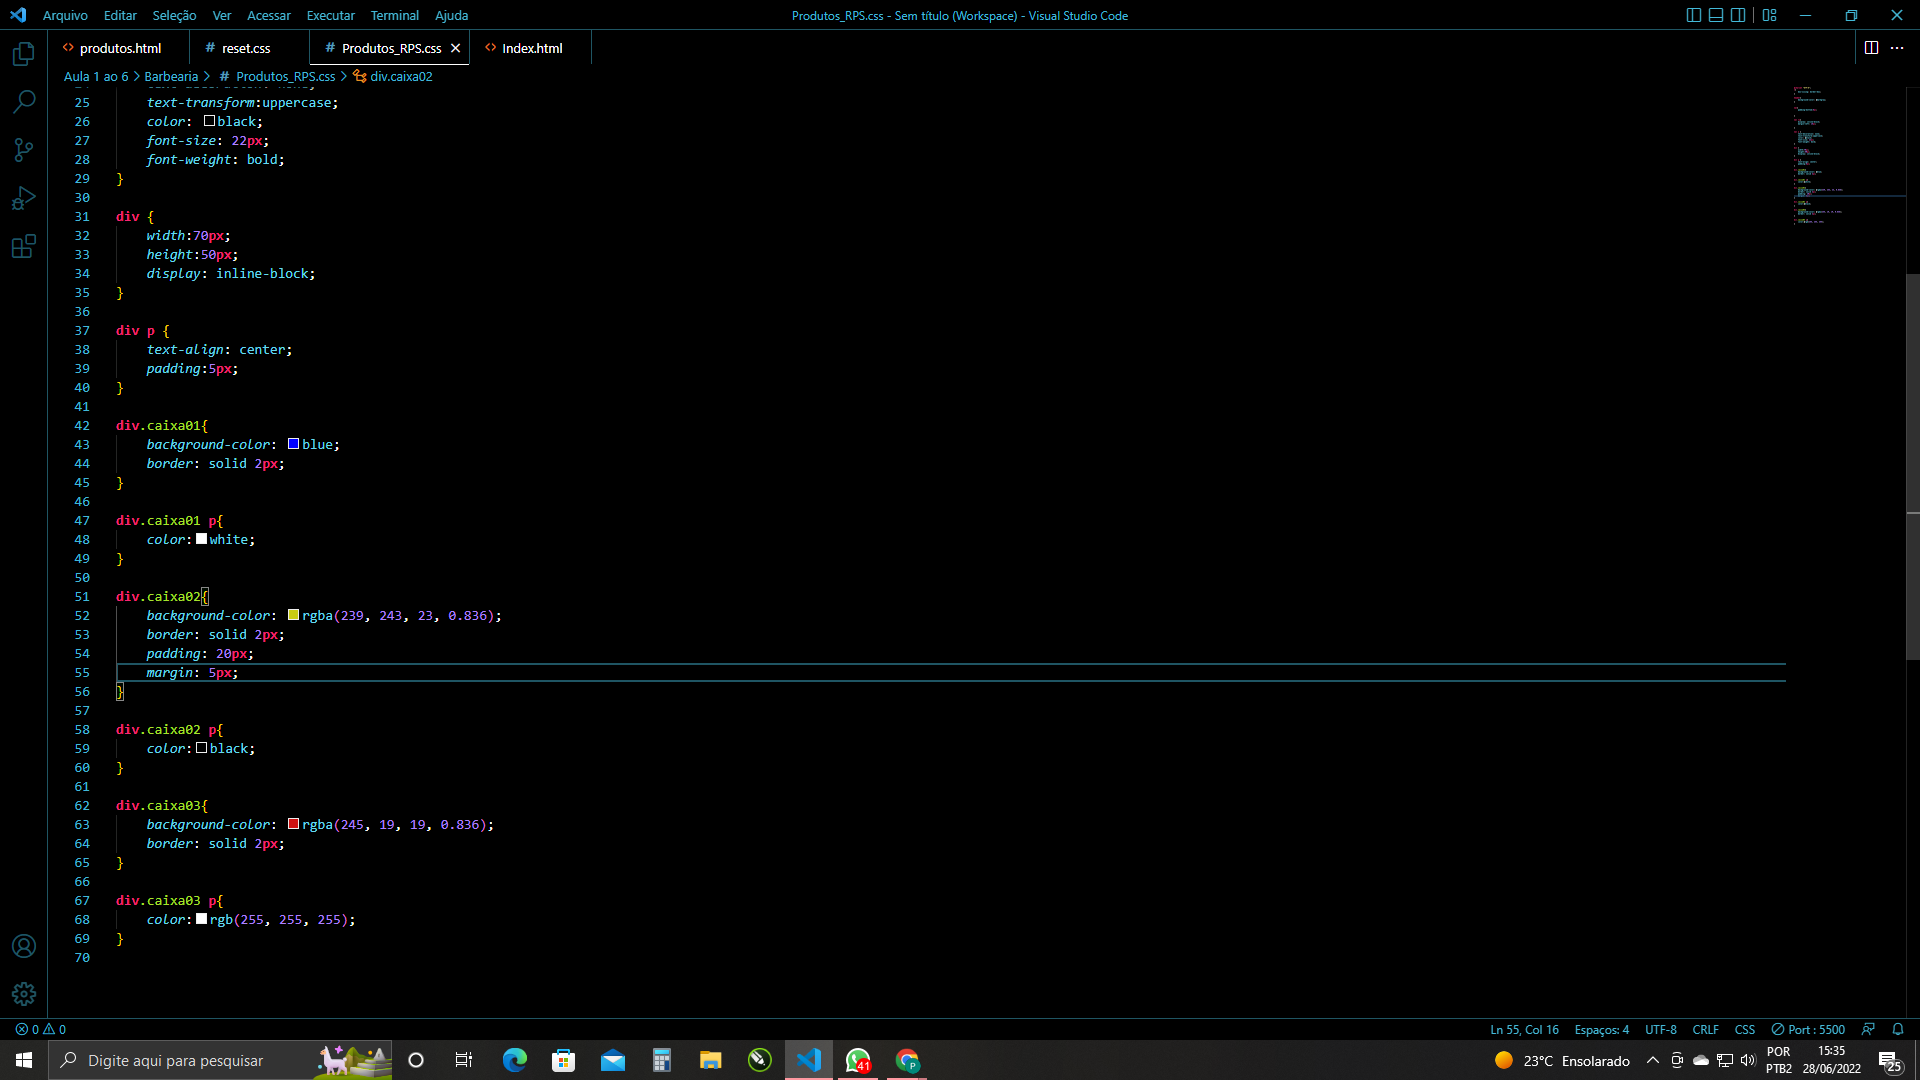
Task: Click the Windows search box
Action: click(220, 1060)
